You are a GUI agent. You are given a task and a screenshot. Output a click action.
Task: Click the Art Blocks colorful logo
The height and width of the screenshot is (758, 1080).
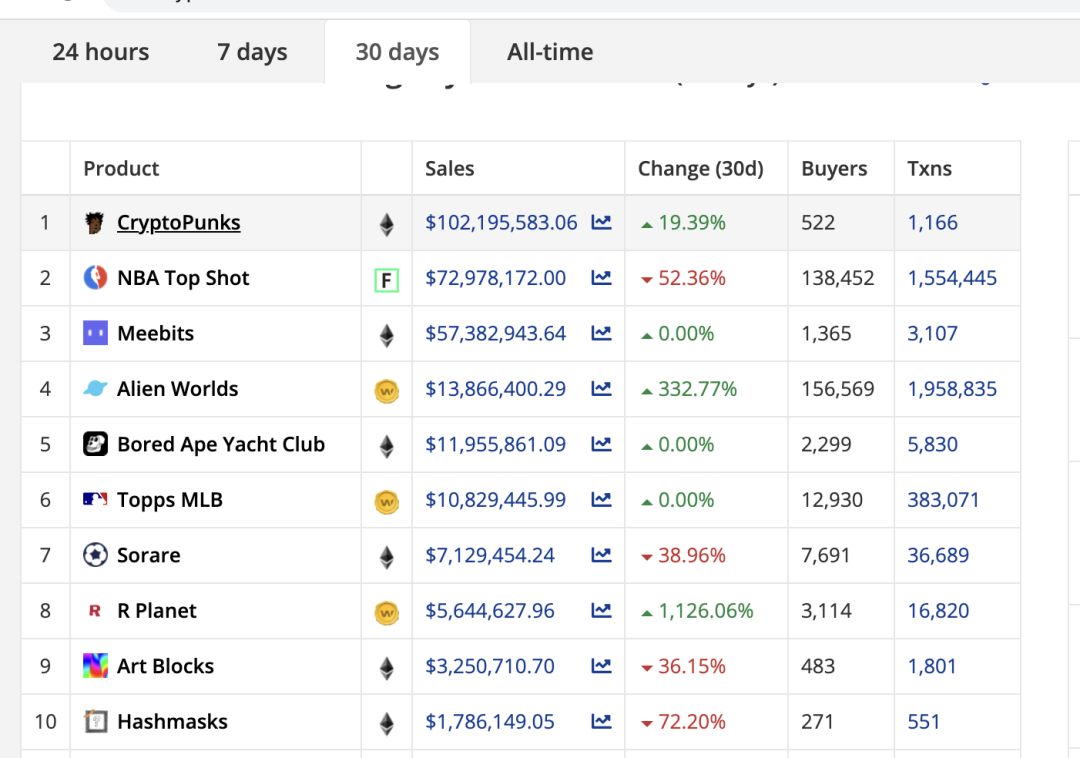pos(95,666)
